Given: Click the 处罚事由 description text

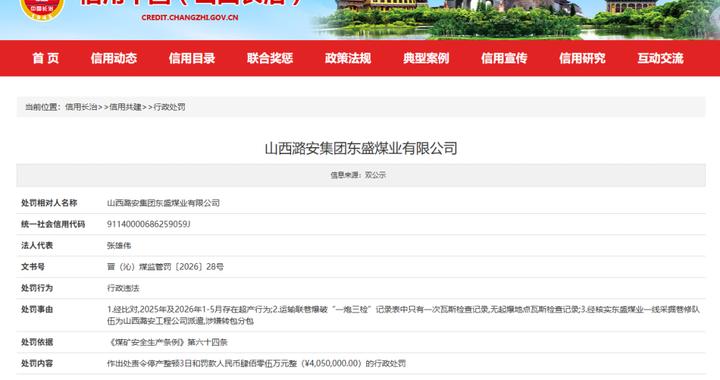Looking at the screenshot, I should [403, 315].
